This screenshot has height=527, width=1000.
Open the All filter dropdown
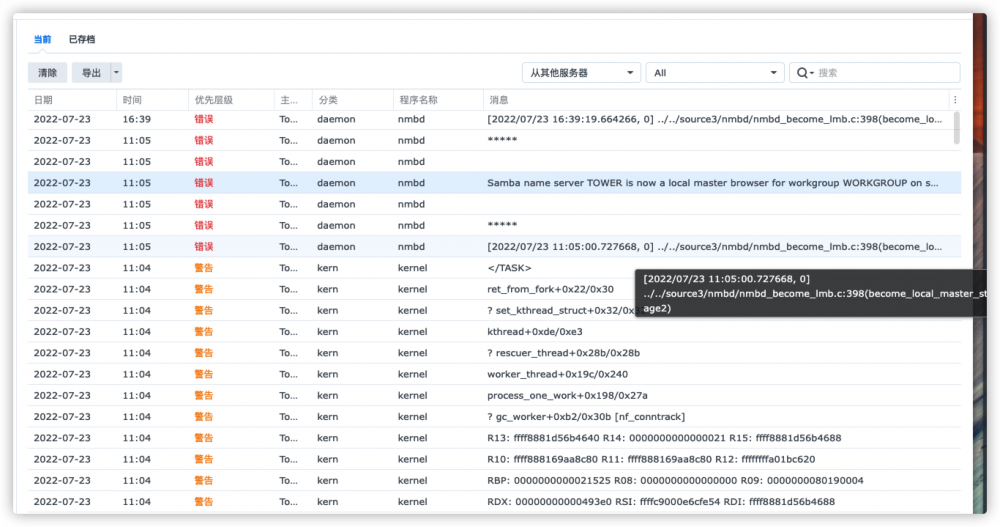715,73
